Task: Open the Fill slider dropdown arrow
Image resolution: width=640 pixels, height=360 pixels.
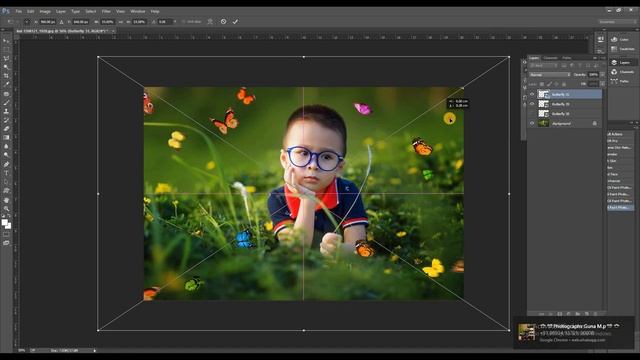Action: [602, 84]
